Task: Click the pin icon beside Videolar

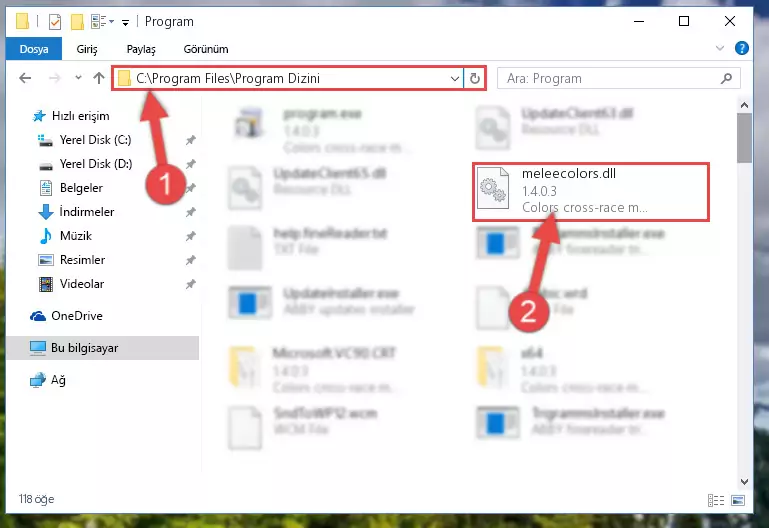Action: (190, 284)
